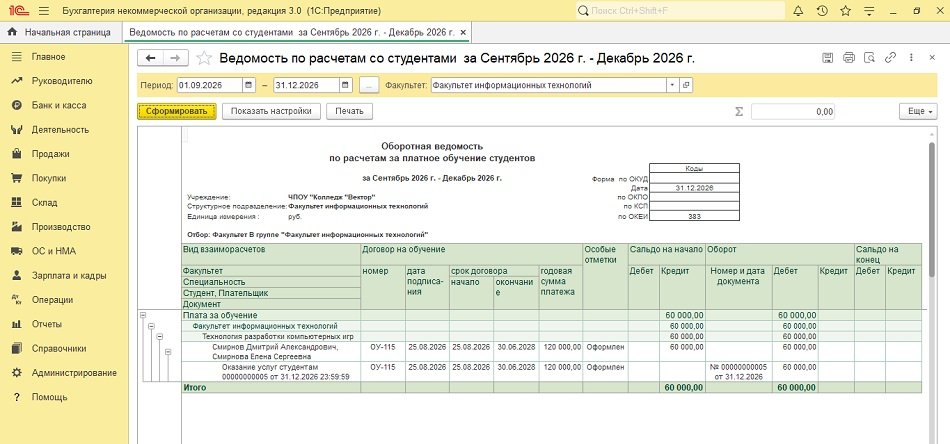Click the Сформировать button
Viewport: 950px width, 444px height.
pyautogui.click(x=176, y=111)
